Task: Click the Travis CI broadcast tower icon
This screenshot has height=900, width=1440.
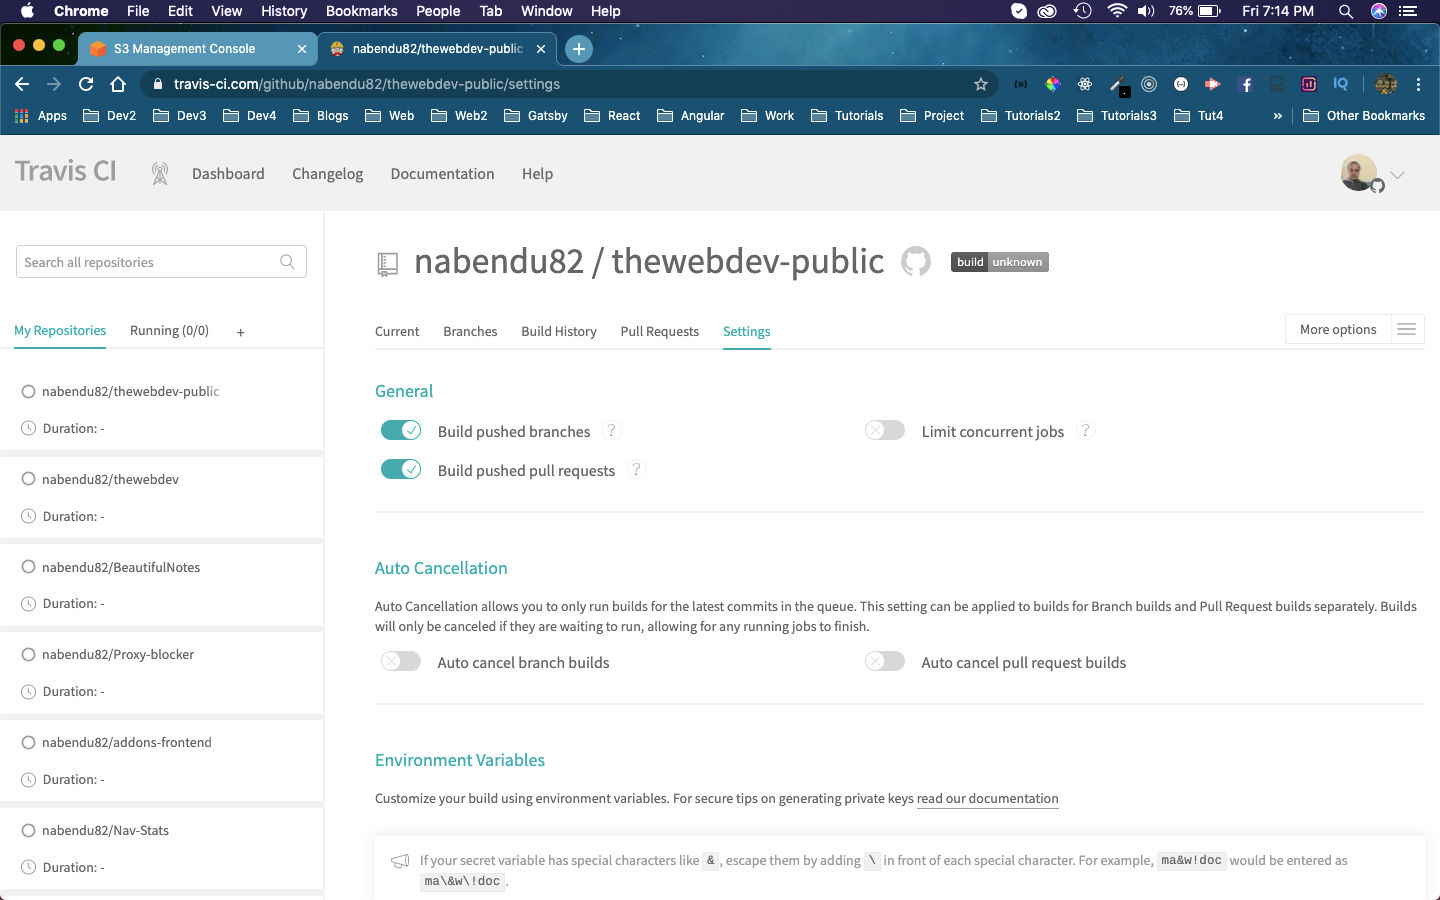Action: click(159, 173)
